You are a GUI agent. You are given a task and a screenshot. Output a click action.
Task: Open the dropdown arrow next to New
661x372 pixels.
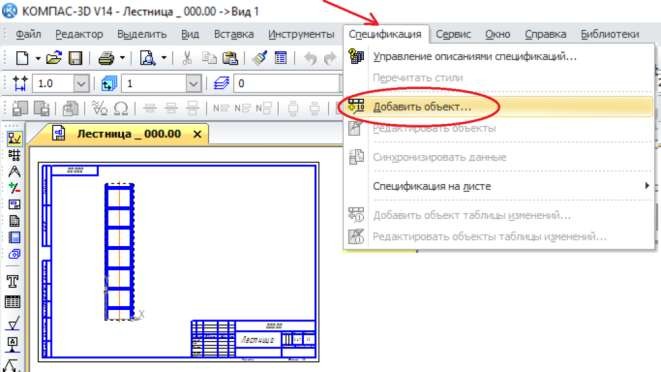[x=38, y=58]
